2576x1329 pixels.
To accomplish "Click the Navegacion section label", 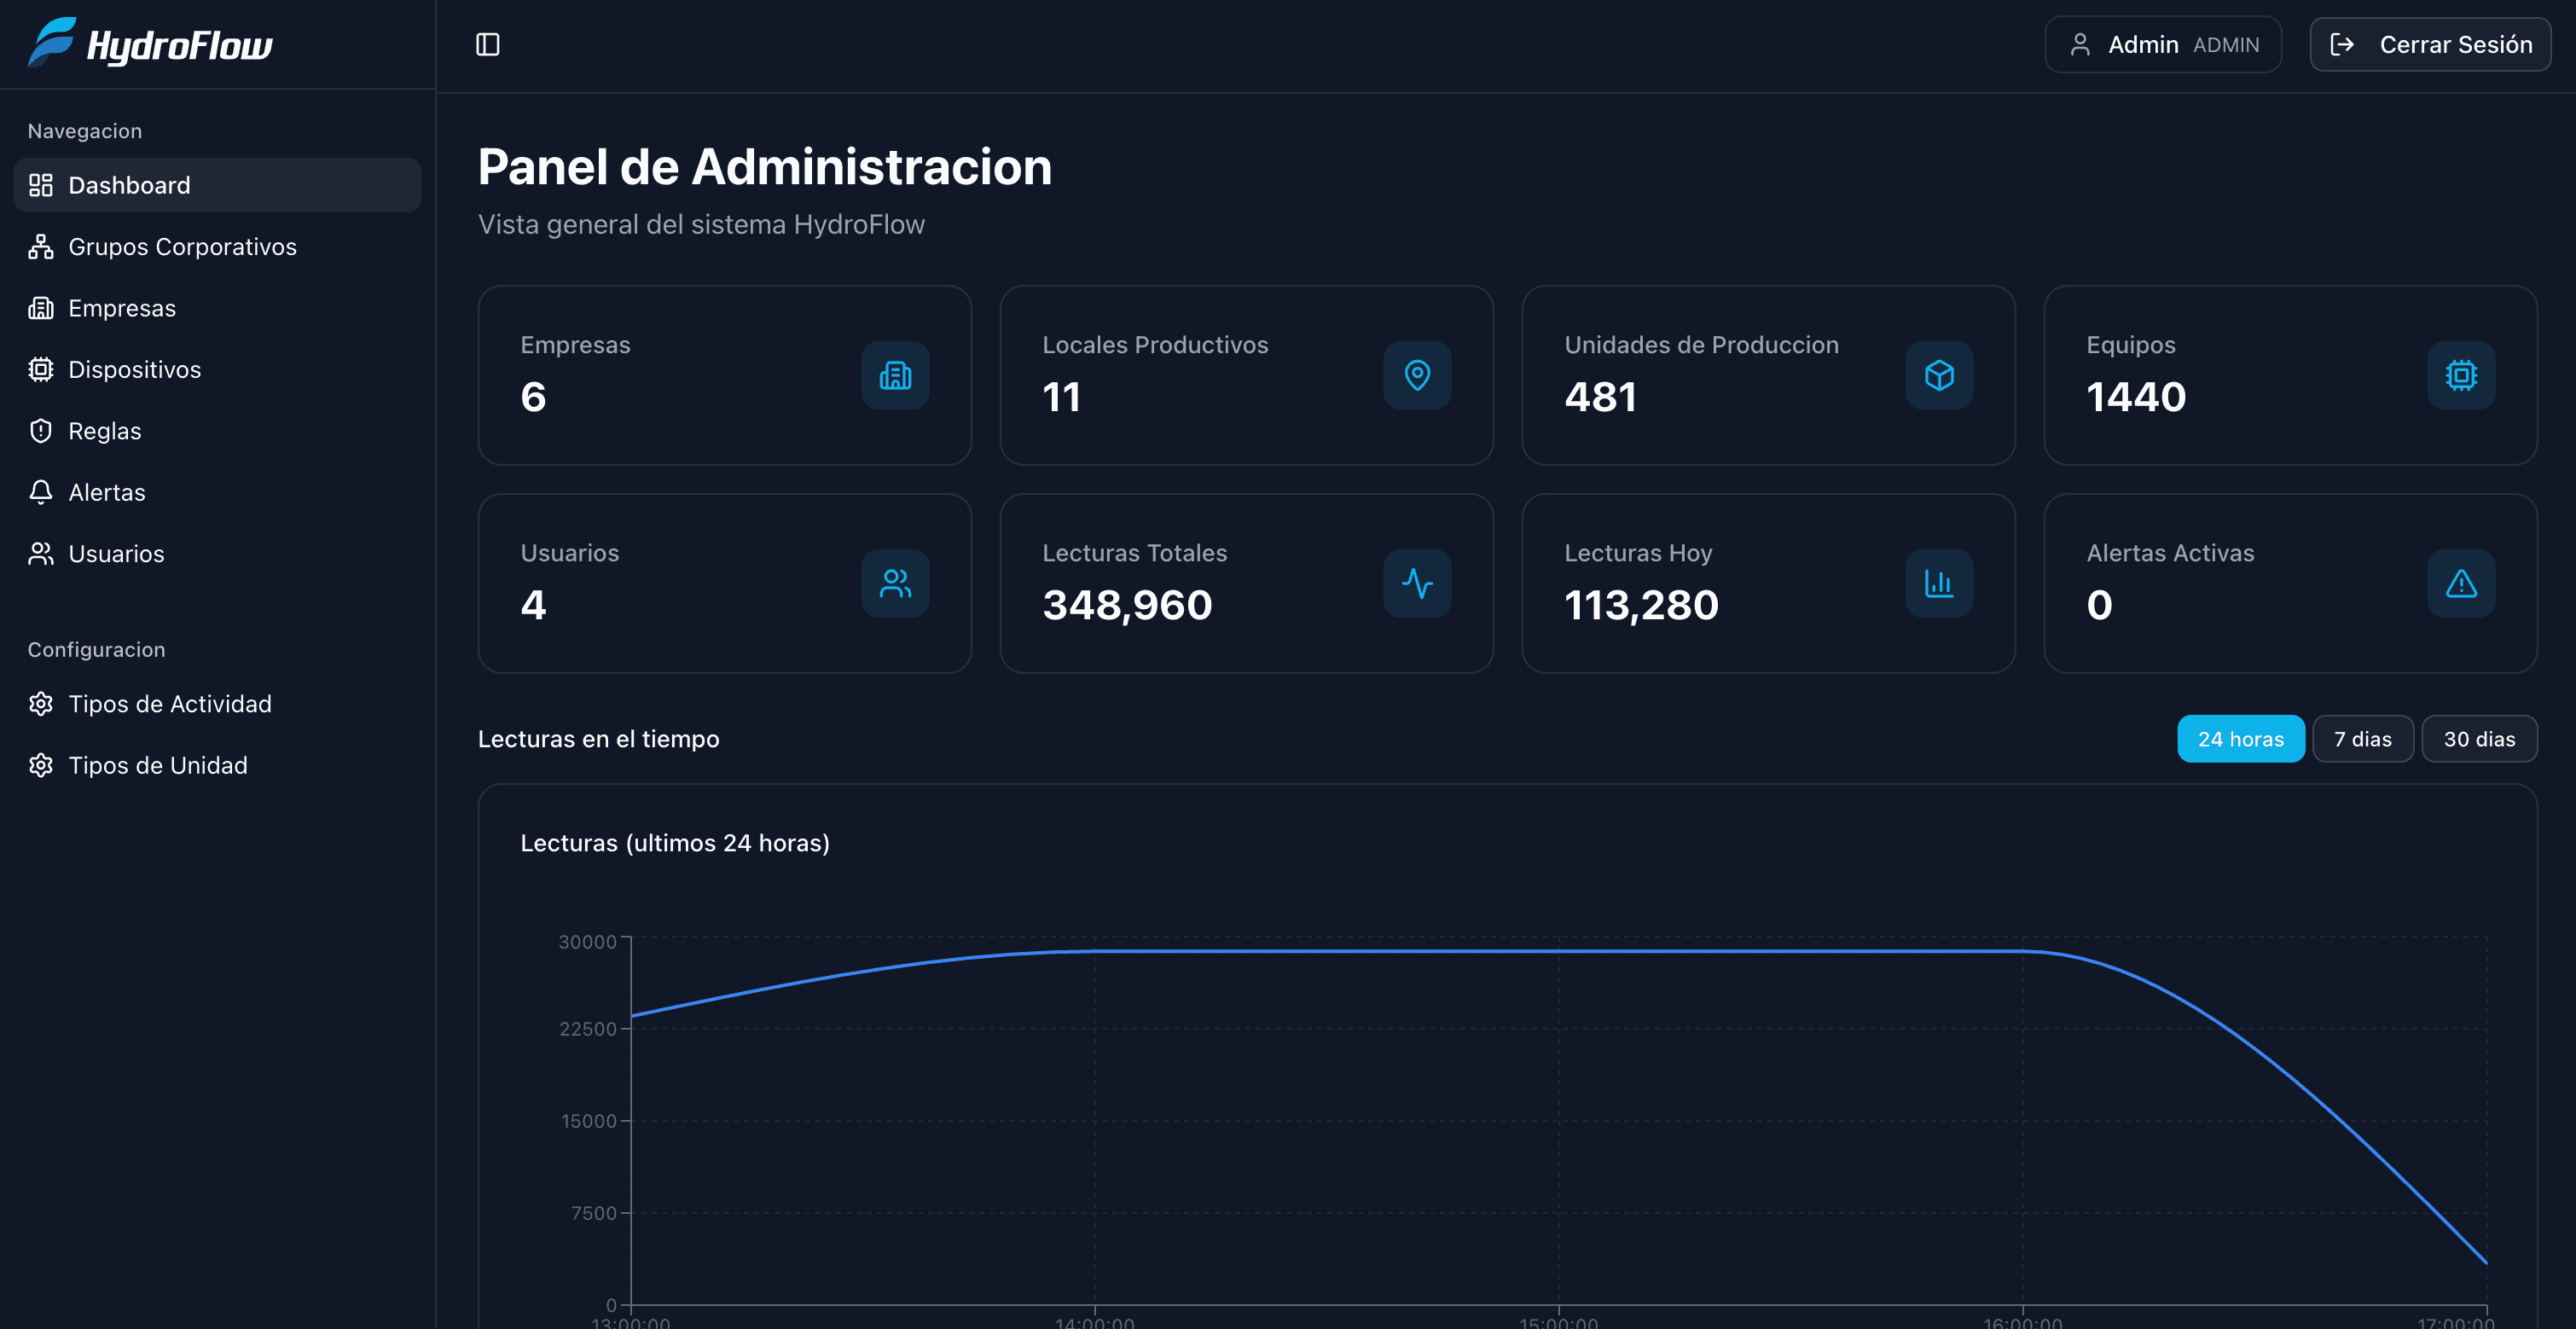I will pyautogui.click(x=85, y=131).
